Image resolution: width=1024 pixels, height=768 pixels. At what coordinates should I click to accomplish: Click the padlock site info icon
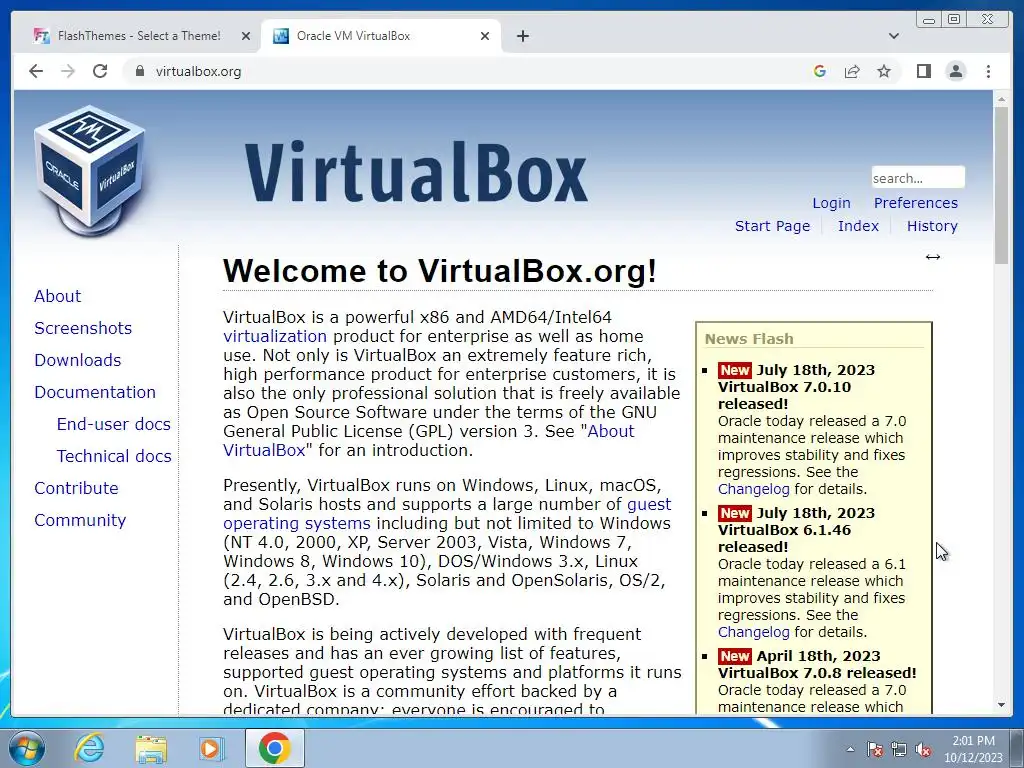[x=139, y=71]
